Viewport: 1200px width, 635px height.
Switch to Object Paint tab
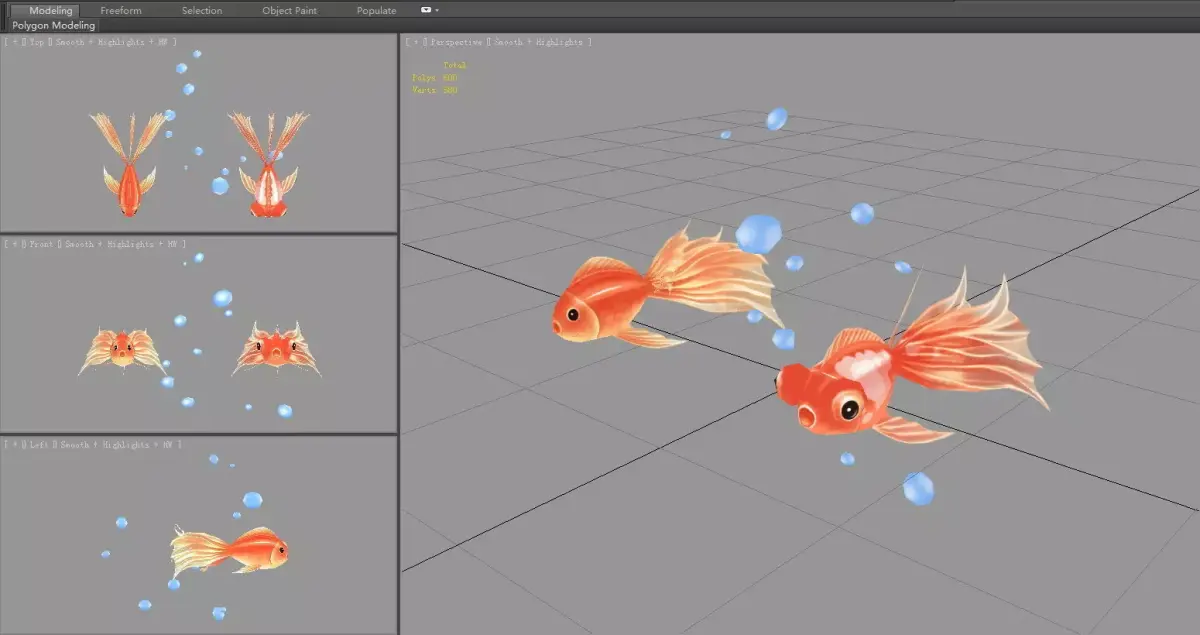(289, 10)
